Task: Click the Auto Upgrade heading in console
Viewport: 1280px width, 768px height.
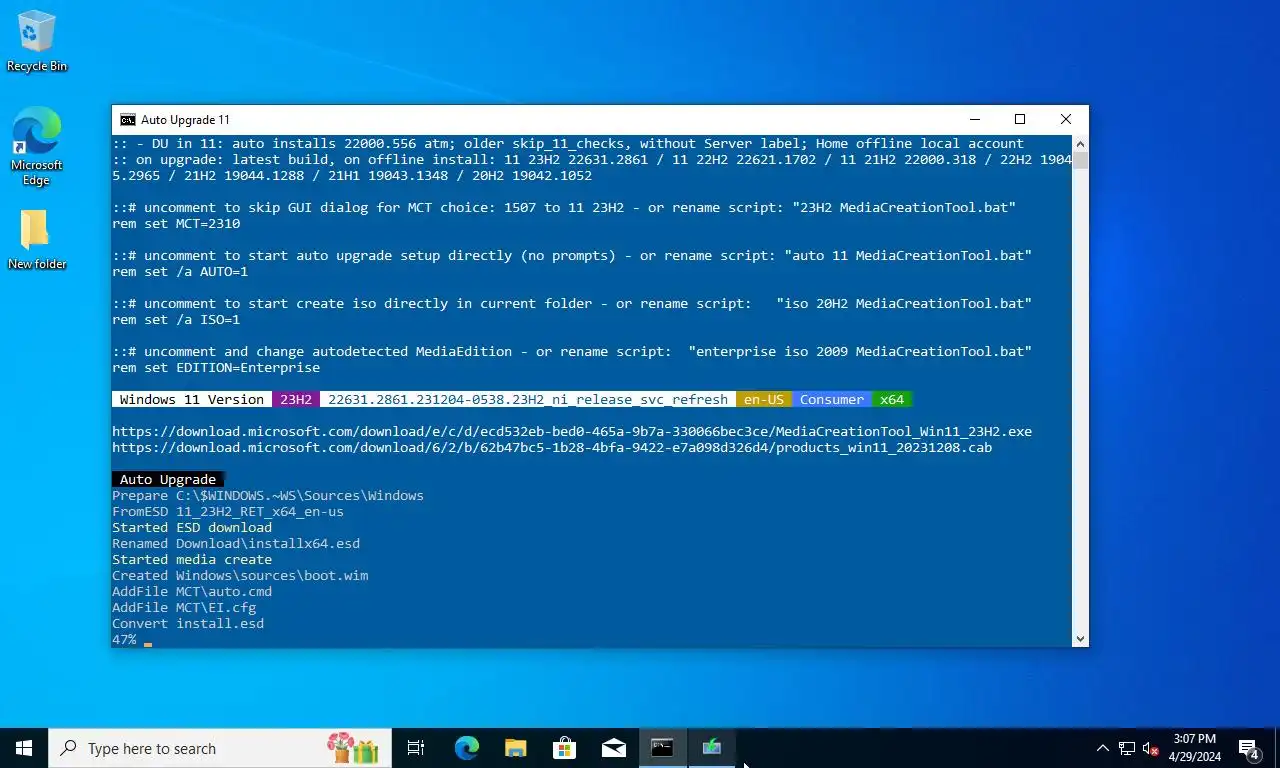Action: point(168,479)
